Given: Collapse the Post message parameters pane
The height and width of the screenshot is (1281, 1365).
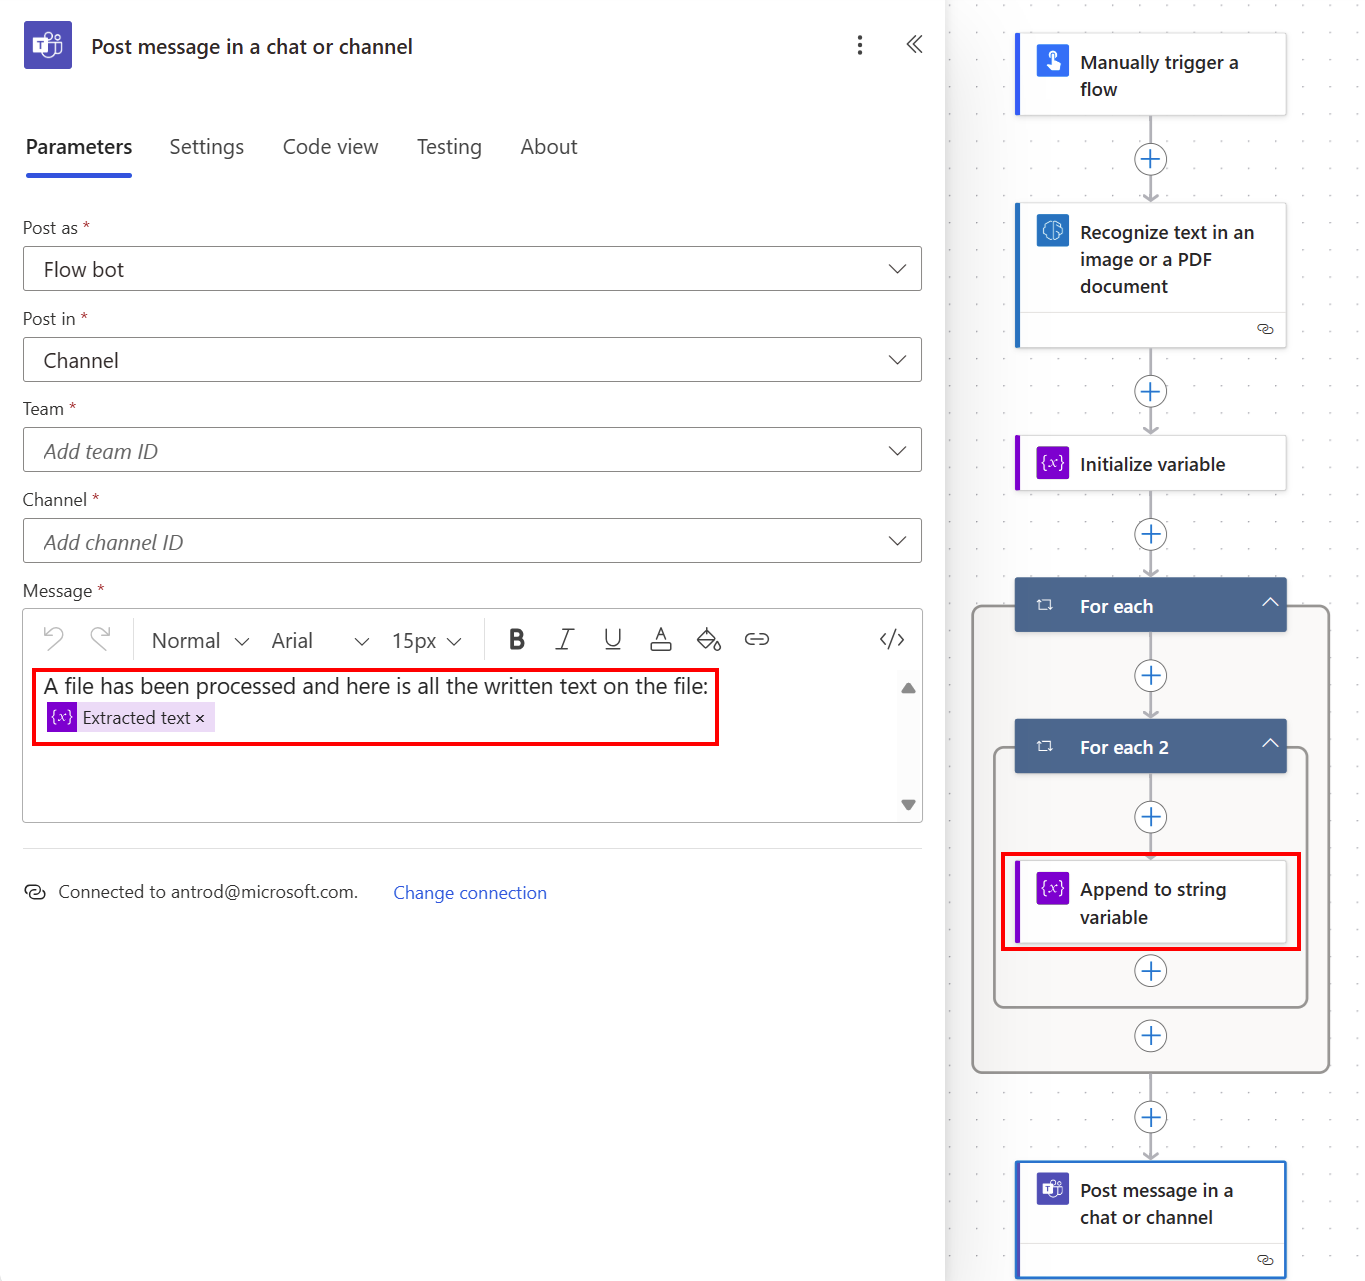Looking at the screenshot, I should (x=914, y=44).
